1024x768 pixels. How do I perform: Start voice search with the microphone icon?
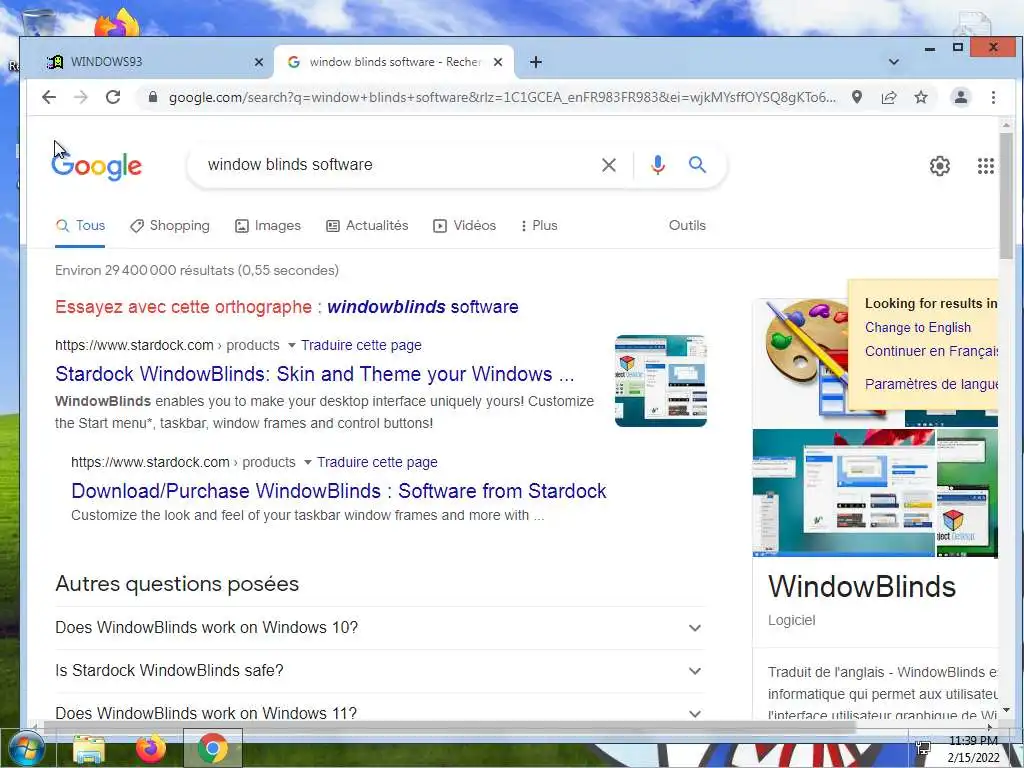(x=658, y=165)
